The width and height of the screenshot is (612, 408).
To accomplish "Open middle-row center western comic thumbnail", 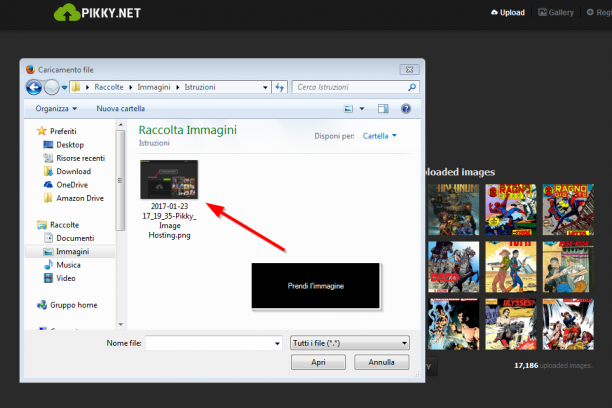I will click(511, 267).
